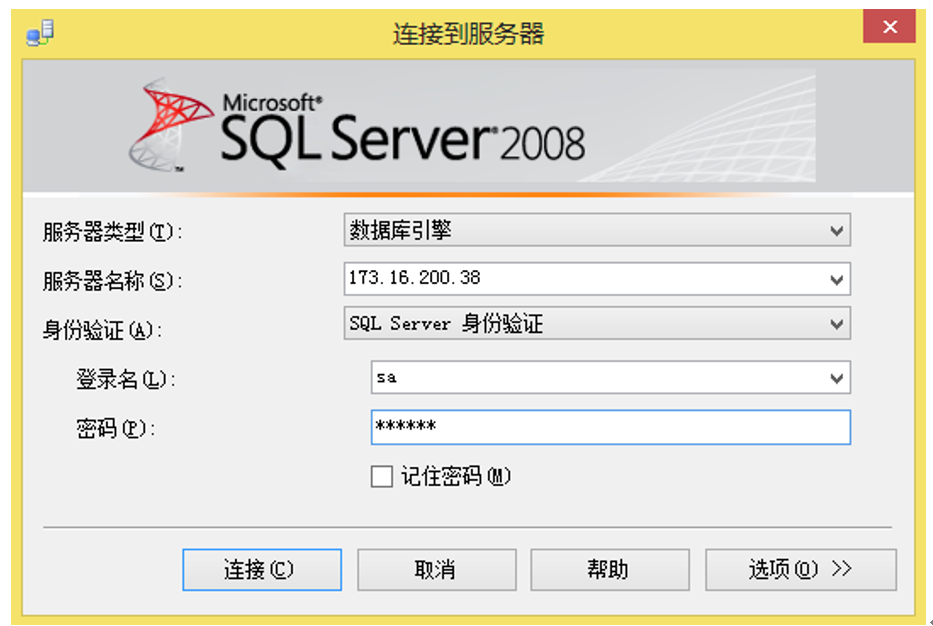Viewport: 933px width, 626px height.
Task: Expand the 登录名 dropdown arrow
Action: (x=836, y=377)
